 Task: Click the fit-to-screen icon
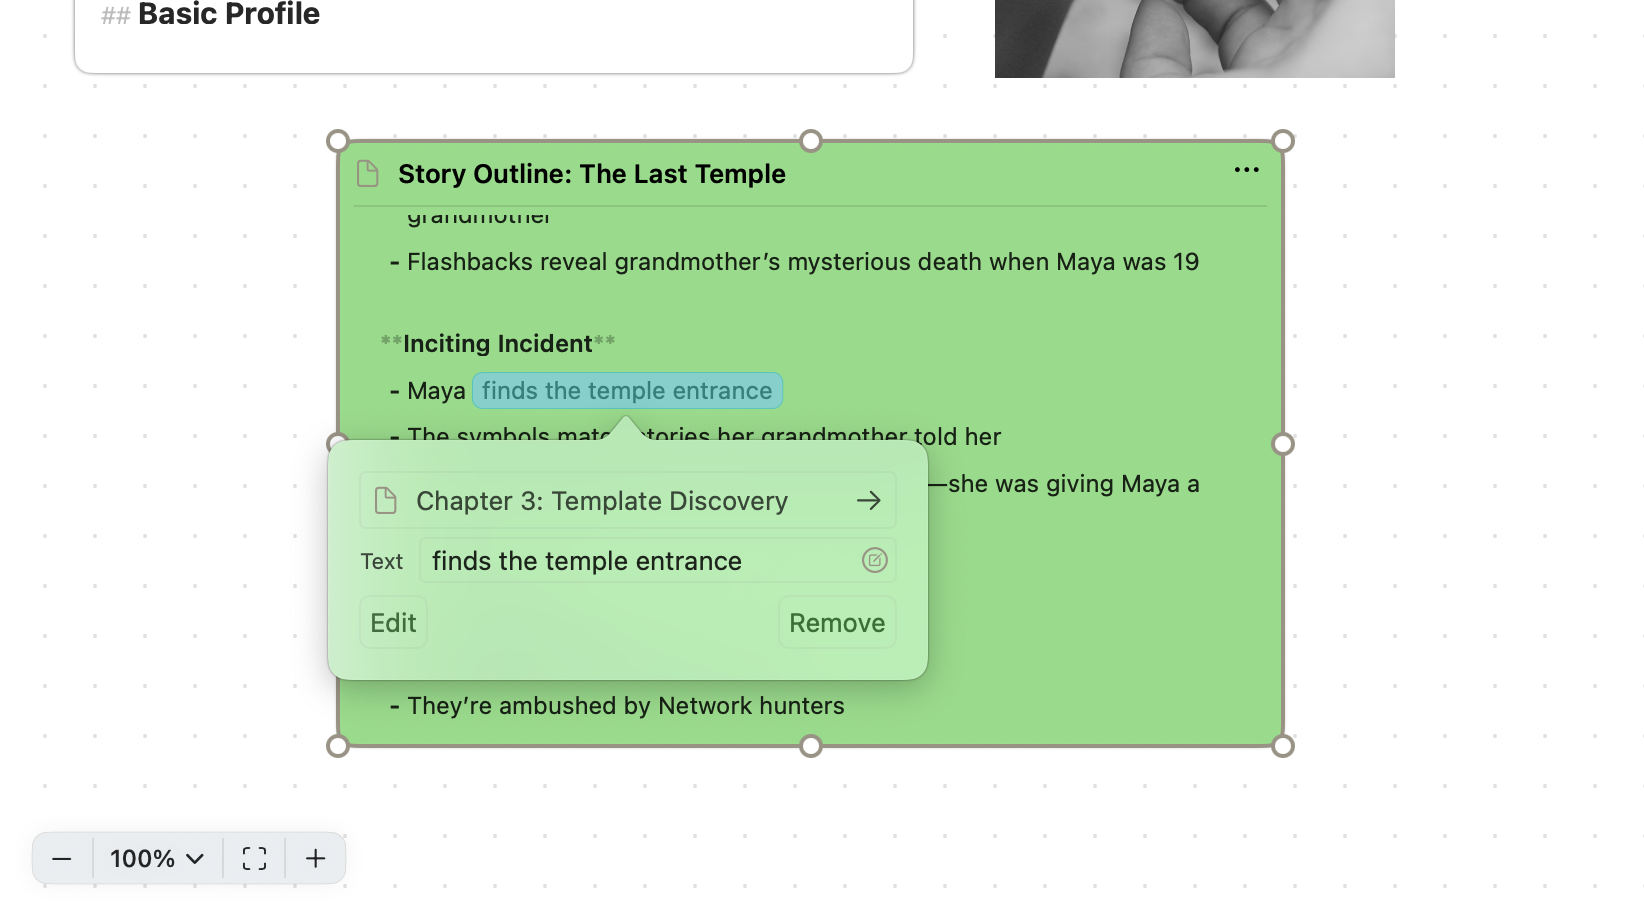pyautogui.click(x=254, y=859)
